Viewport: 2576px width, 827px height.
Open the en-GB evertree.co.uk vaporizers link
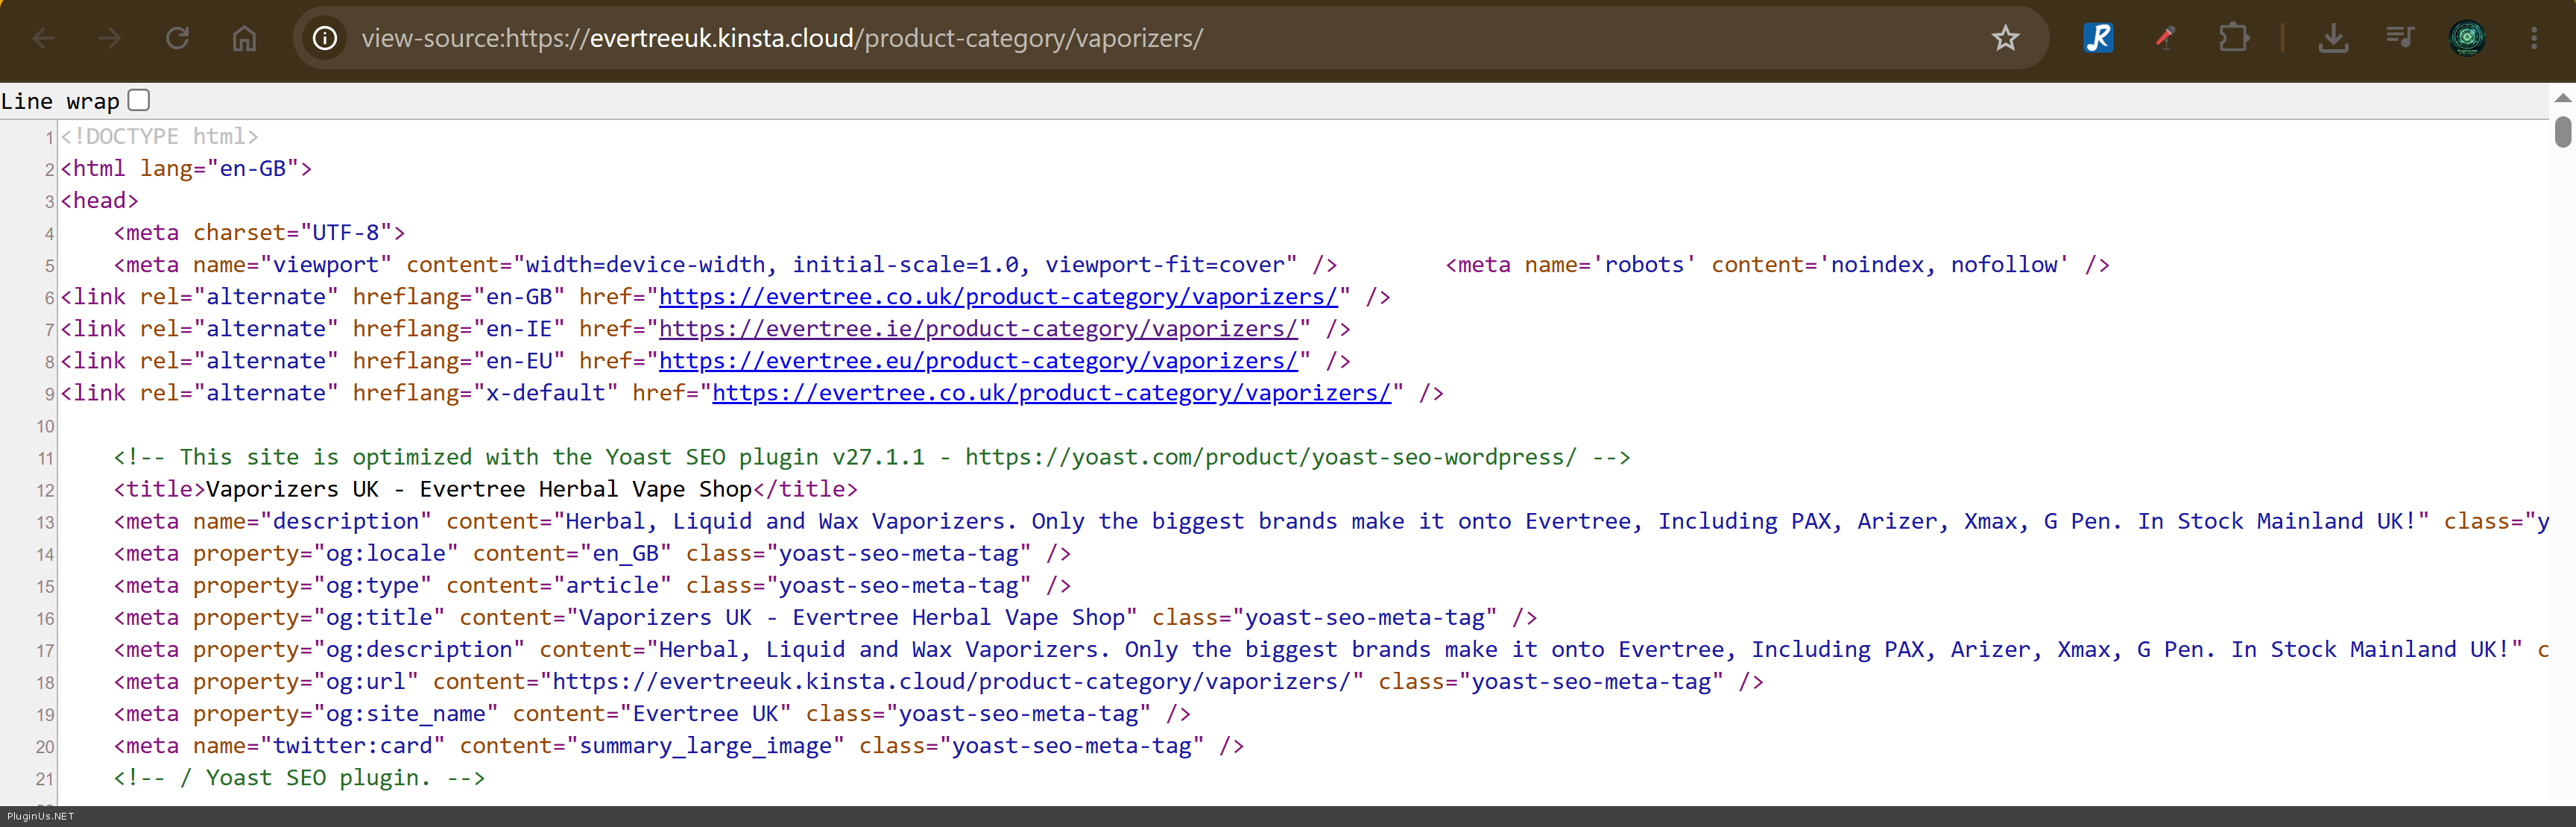pos(998,297)
